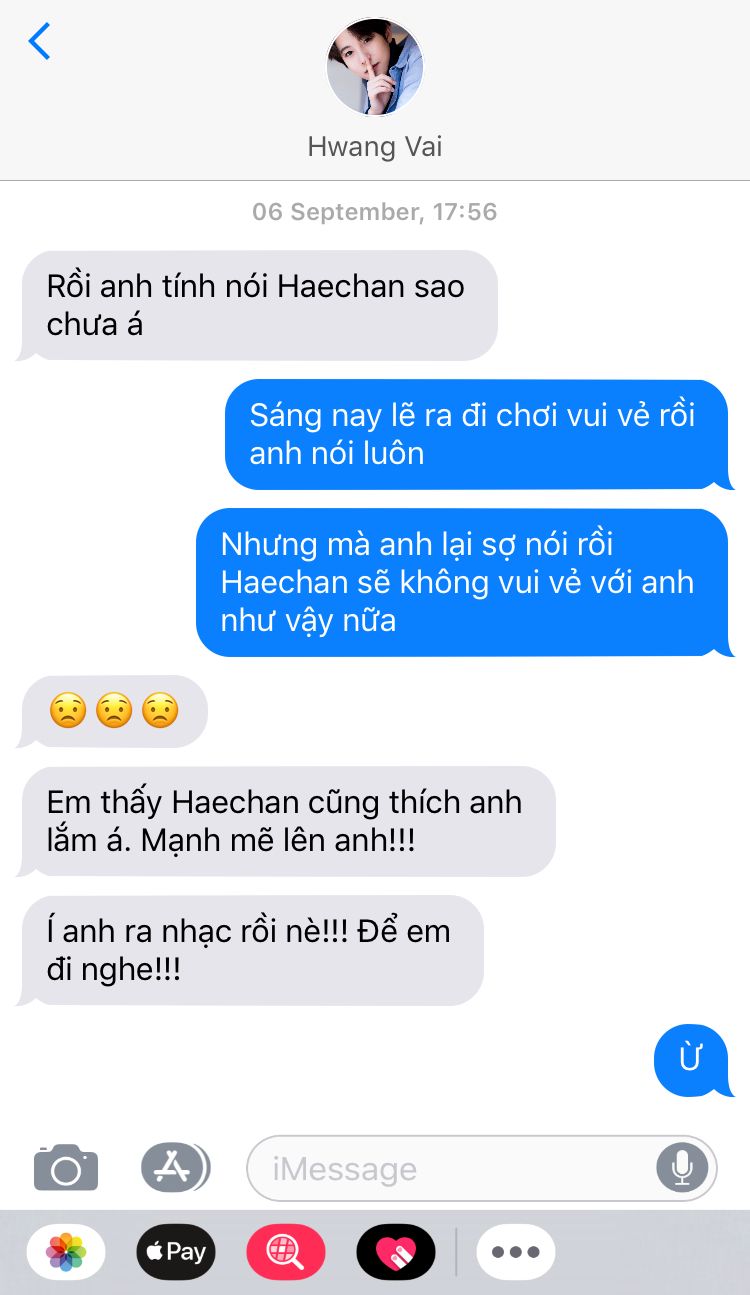Image resolution: width=750 pixels, height=1295 pixels.
Task: Open Hwang Vai contact avatar
Action: click(x=375, y=66)
